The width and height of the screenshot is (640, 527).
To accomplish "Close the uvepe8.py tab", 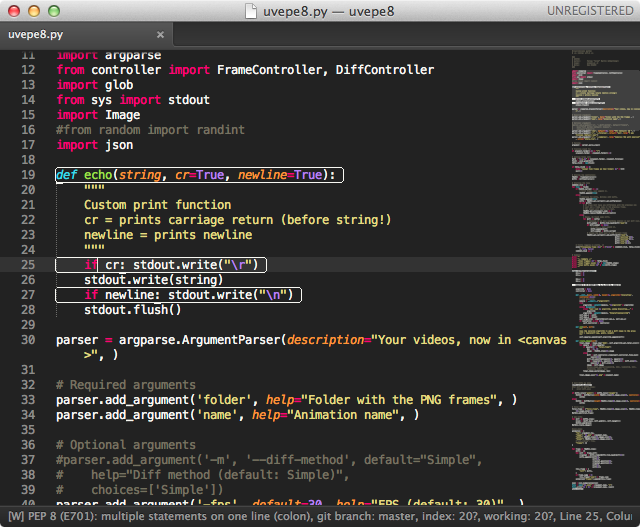I will tap(160, 35).
